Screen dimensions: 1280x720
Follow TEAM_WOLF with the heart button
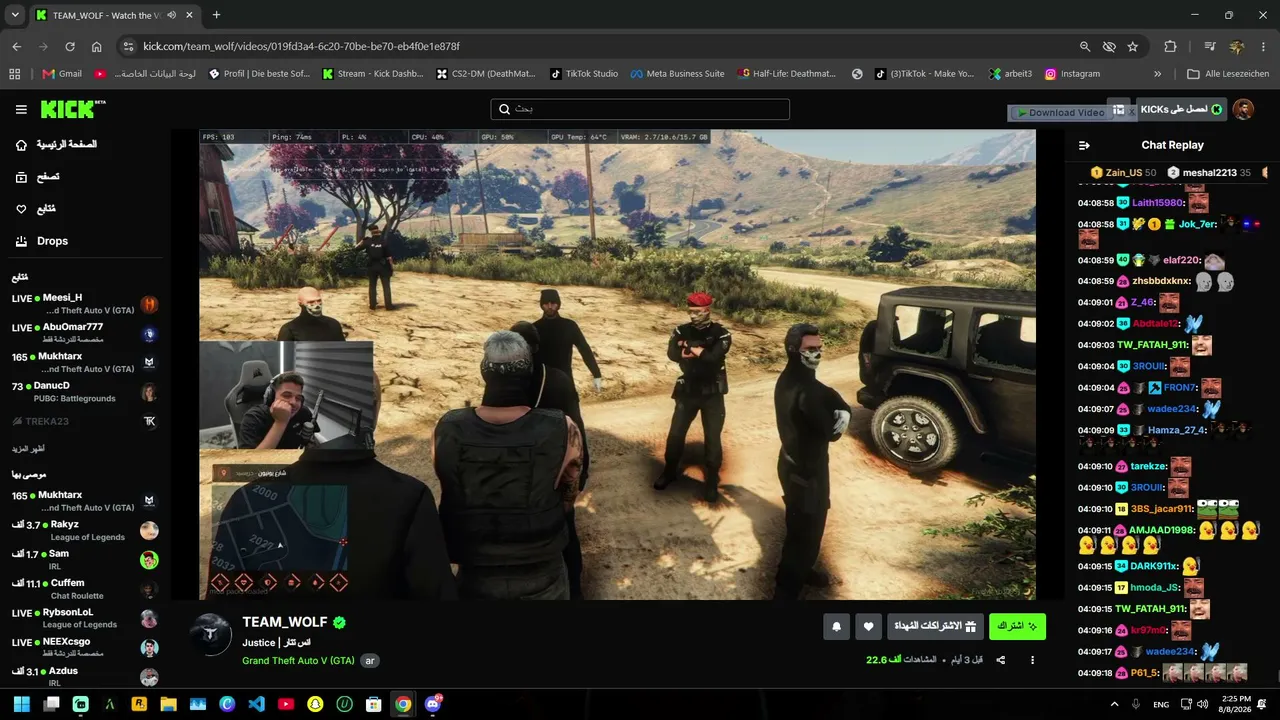pyautogui.click(x=868, y=627)
